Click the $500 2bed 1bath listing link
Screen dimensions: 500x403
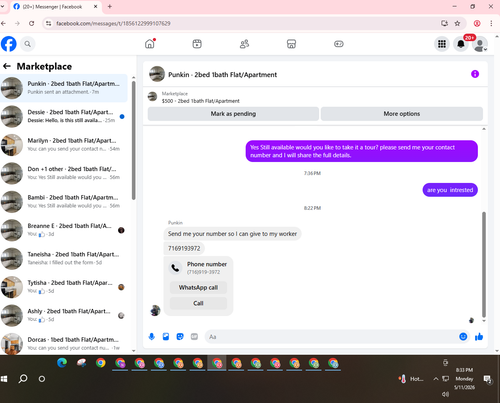pyautogui.click(x=200, y=101)
